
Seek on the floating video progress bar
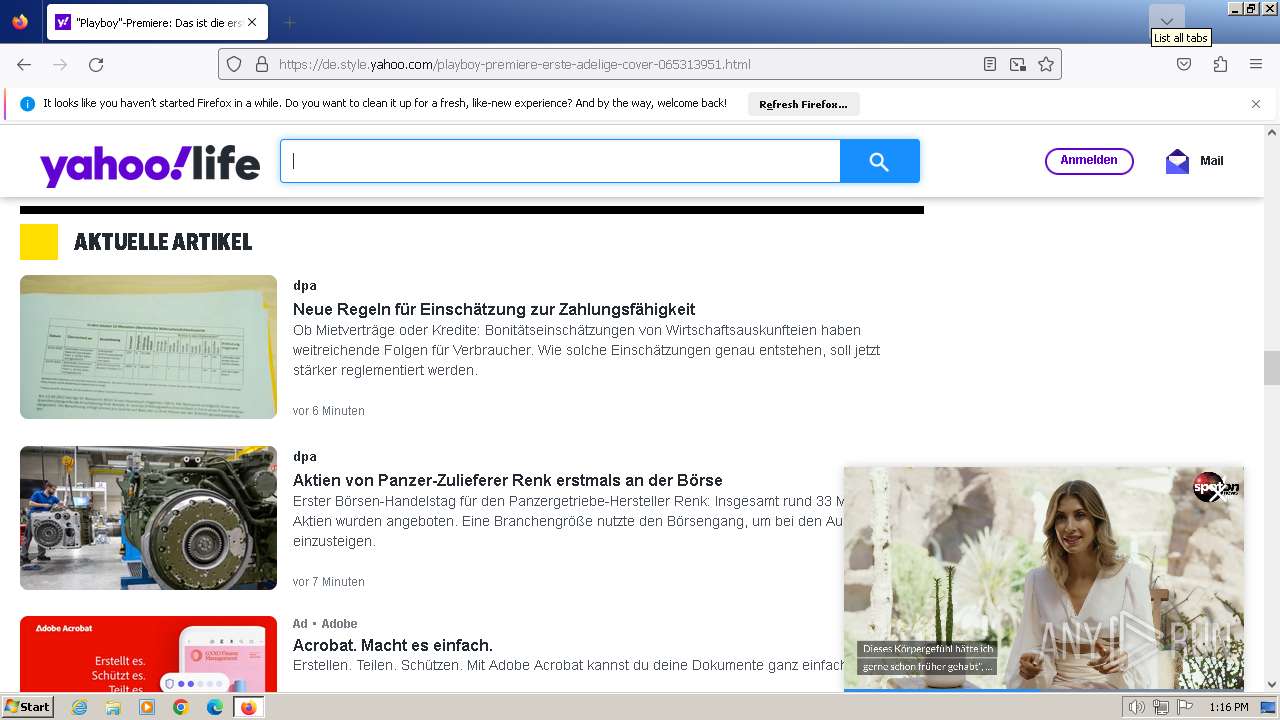(x=1044, y=690)
